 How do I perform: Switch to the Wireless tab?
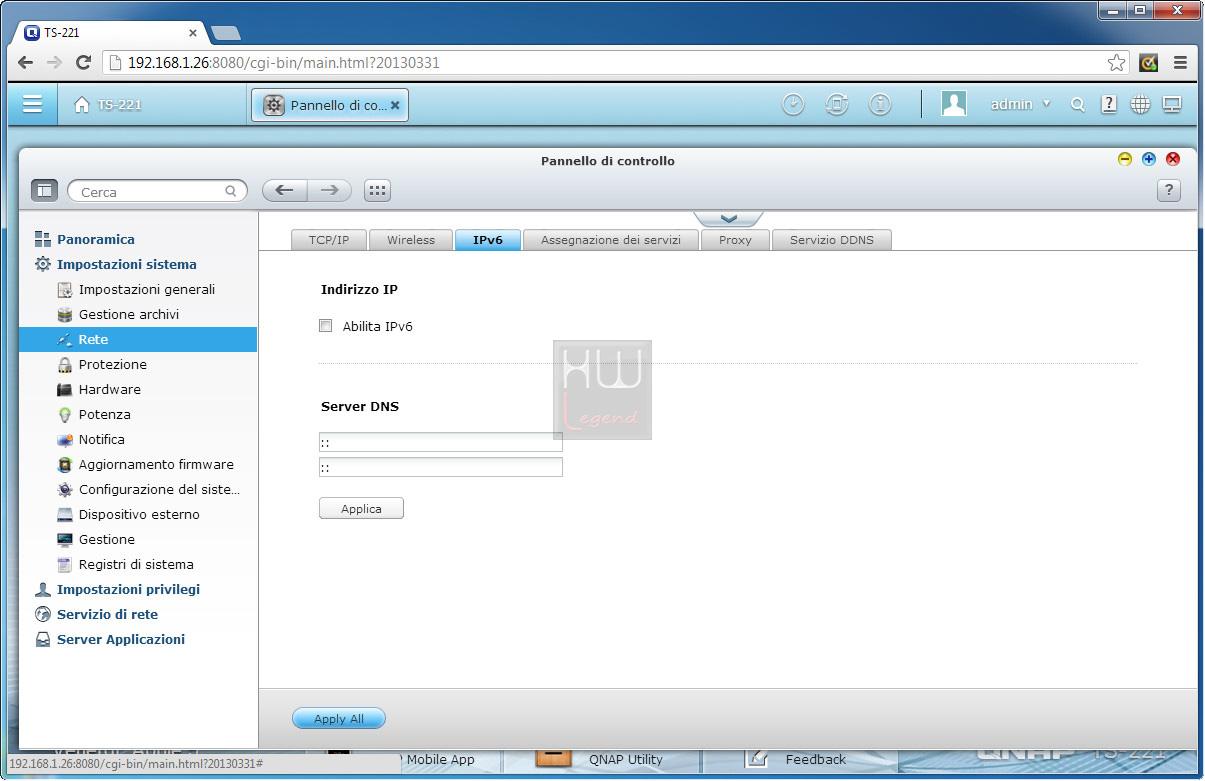pyautogui.click(x=411, y=240)
